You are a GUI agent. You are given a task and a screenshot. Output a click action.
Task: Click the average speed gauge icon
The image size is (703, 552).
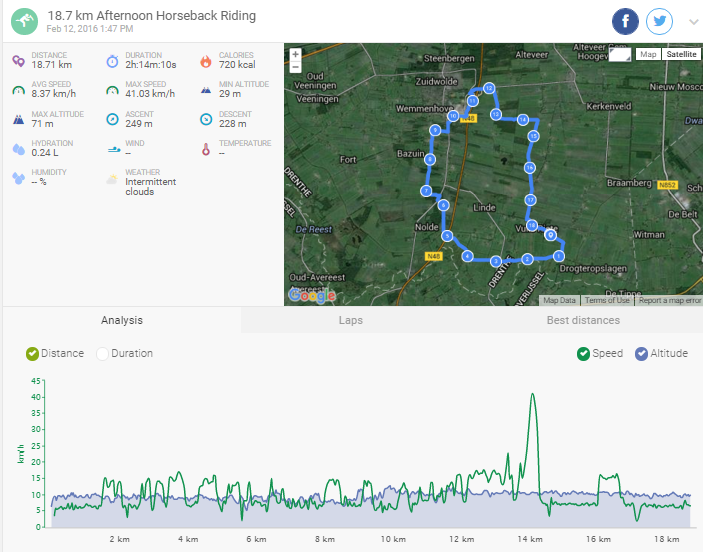click(x=18, y=90)
